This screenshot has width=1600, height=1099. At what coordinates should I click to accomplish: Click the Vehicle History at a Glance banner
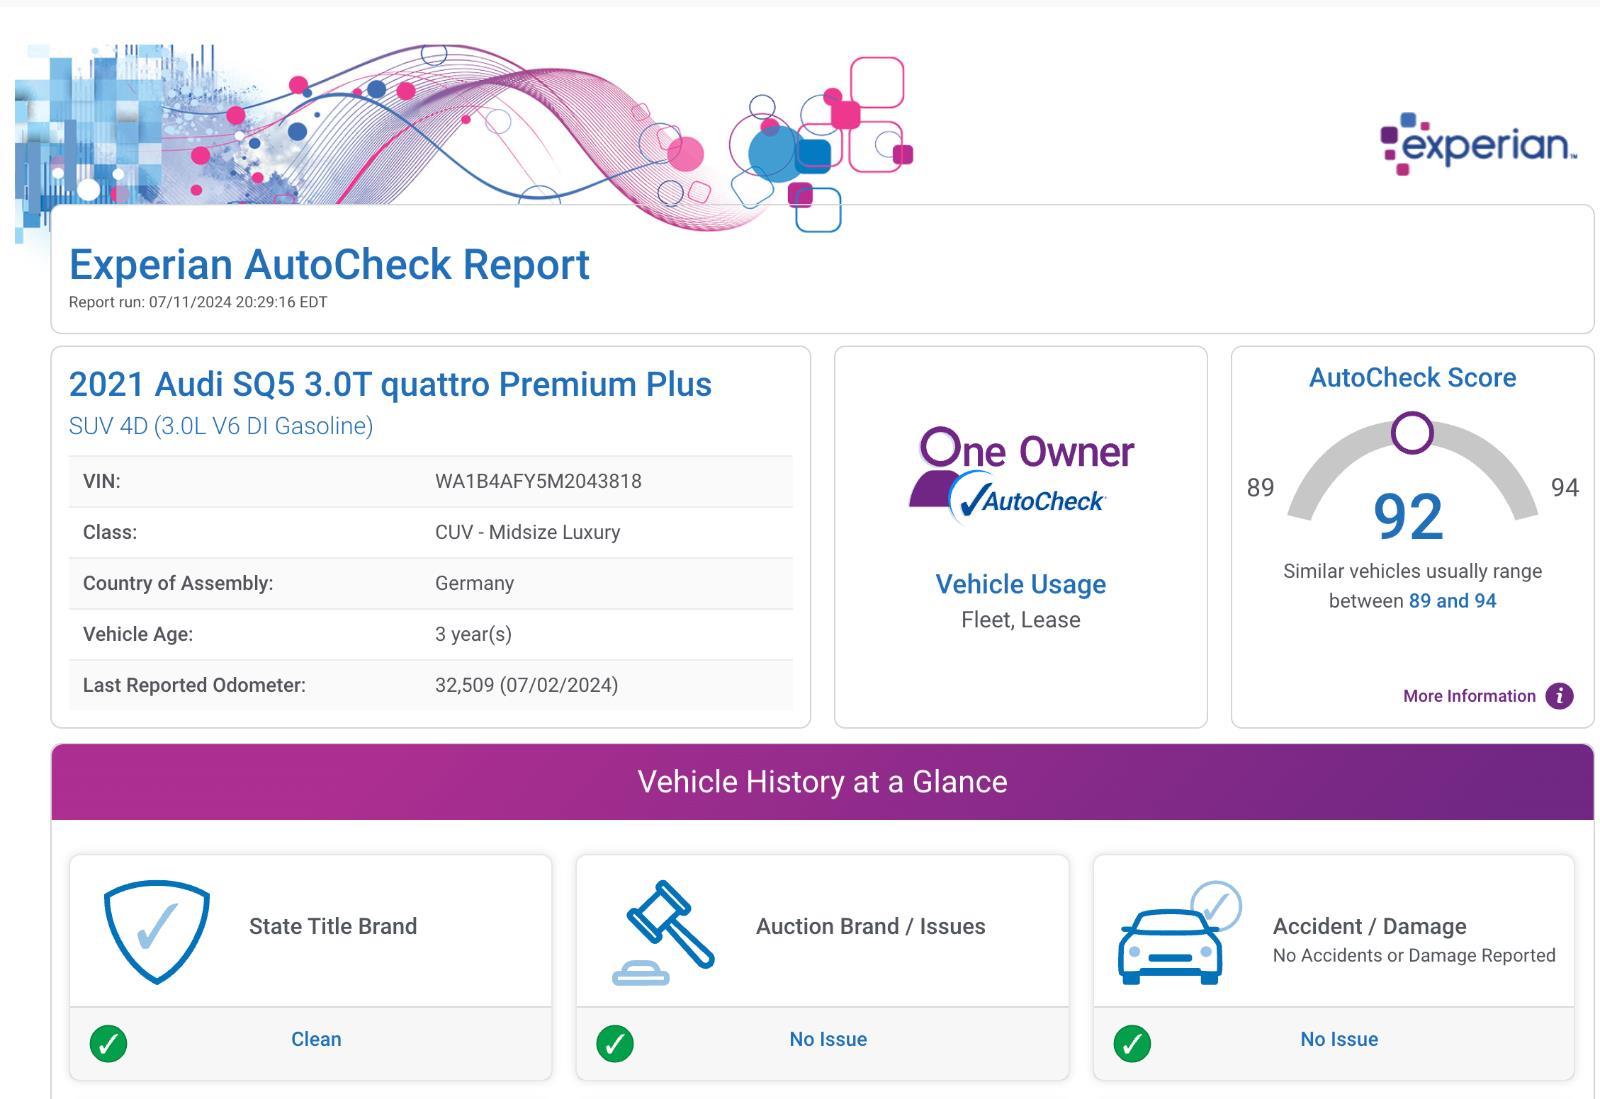(x=822, y=782)
